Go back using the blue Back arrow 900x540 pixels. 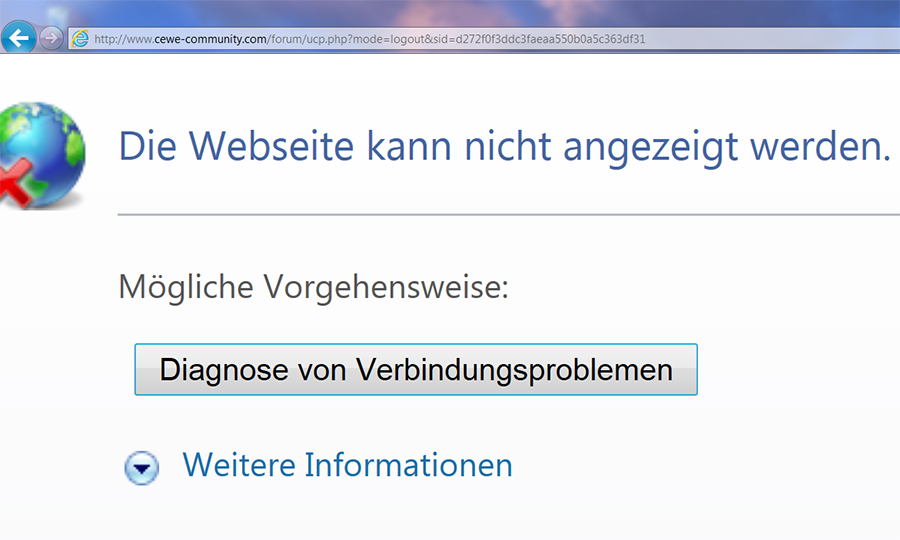[x=18, y=38]
